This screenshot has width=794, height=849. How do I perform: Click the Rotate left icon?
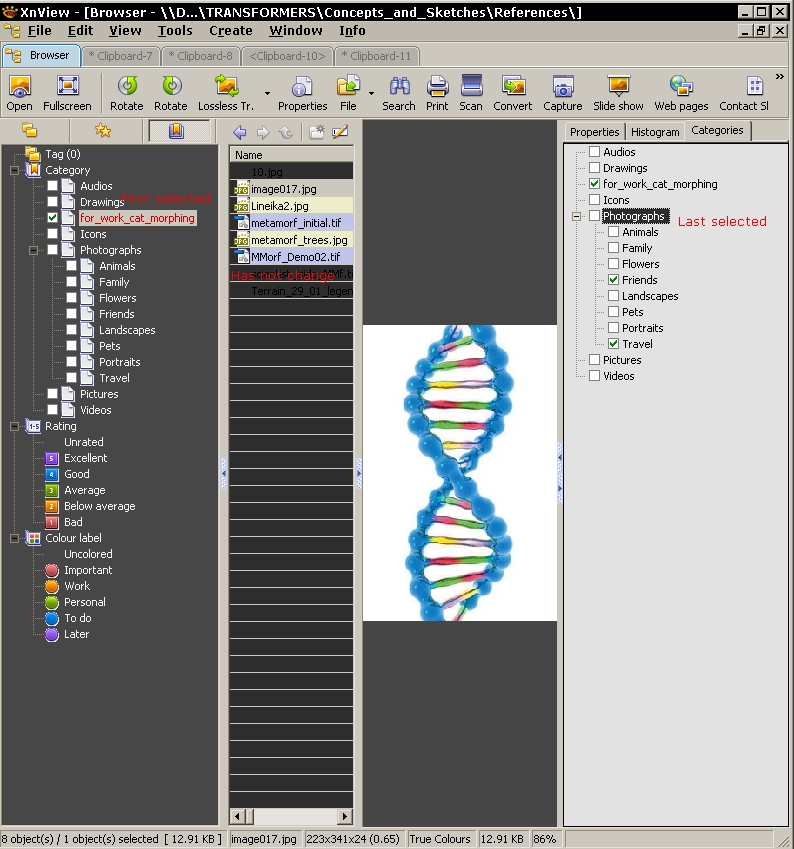click(127, 93)
